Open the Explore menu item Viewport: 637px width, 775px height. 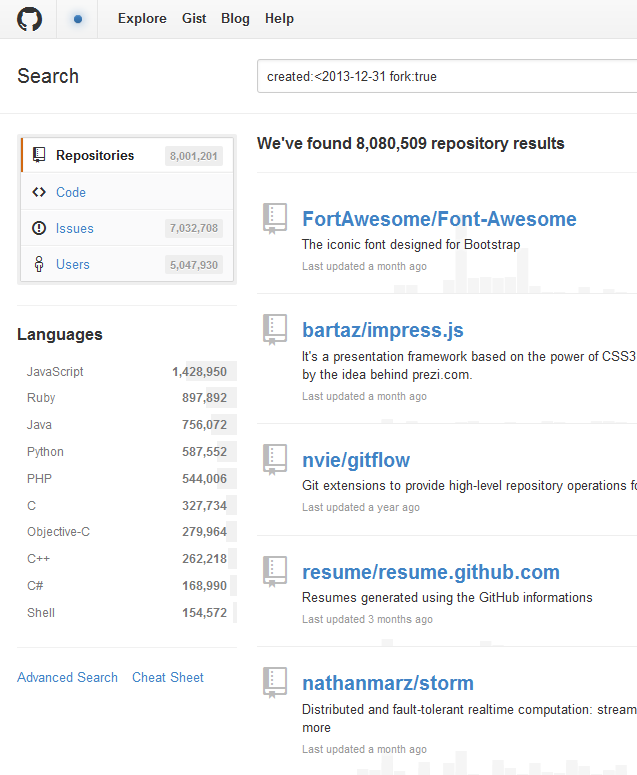tap(142, 19)
